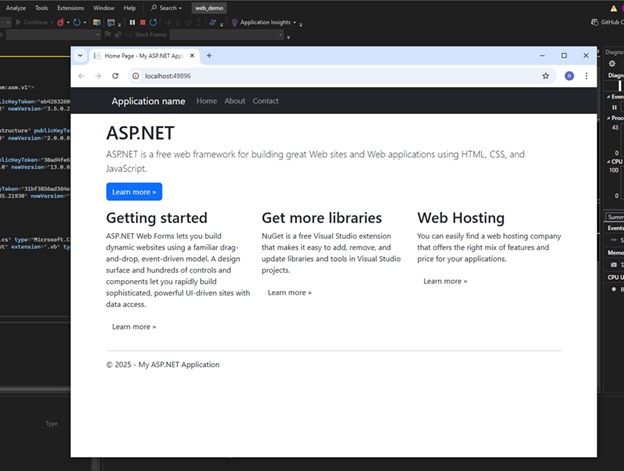Open Chrome tab search chevron
624x471 pixels.
pyautogui.click(x=80, y=56)
